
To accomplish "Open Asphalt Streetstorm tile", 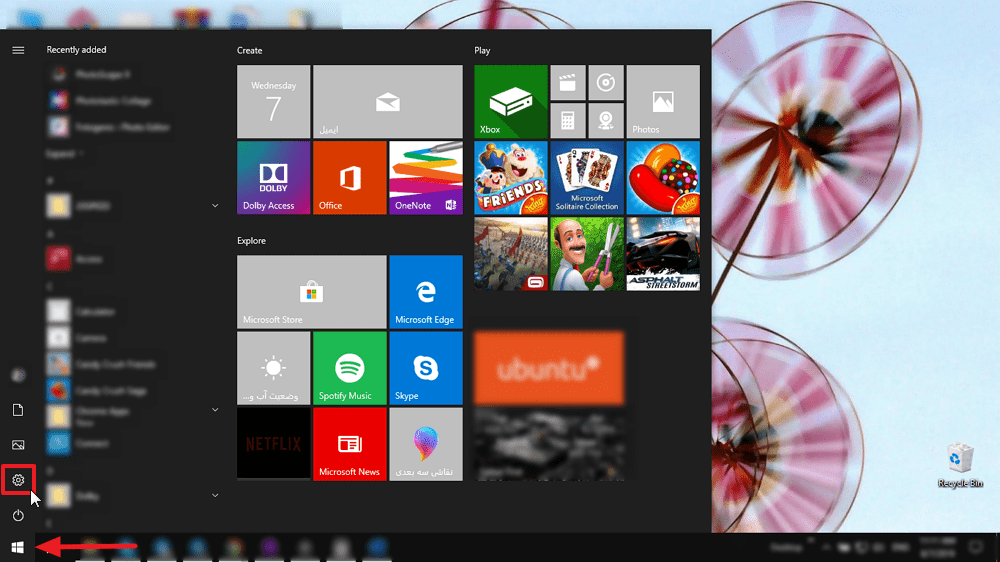I will tap(663, 254).
